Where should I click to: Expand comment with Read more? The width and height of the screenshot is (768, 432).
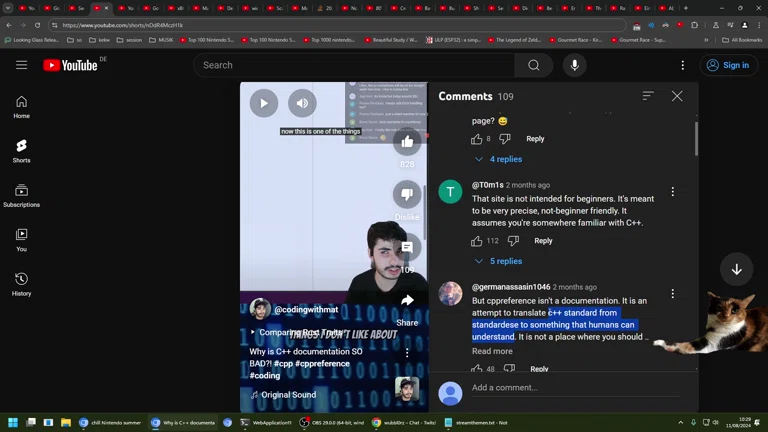492,351
